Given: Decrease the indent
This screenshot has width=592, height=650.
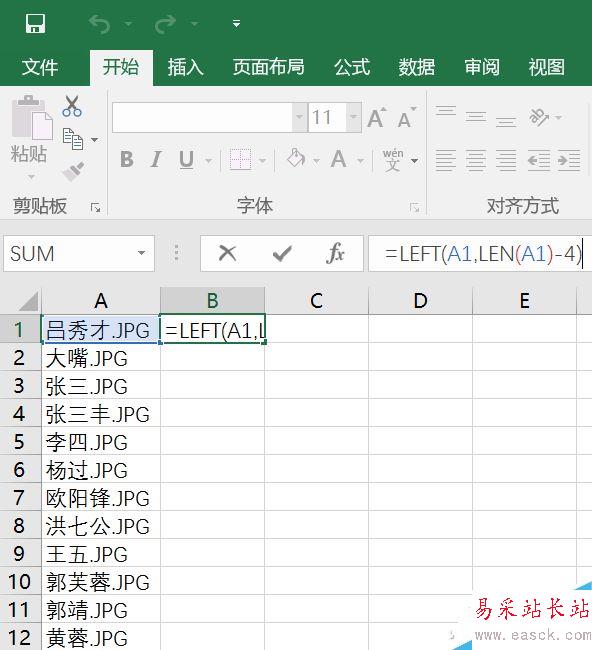Looking at the screenshot, I should coord(539,160).
